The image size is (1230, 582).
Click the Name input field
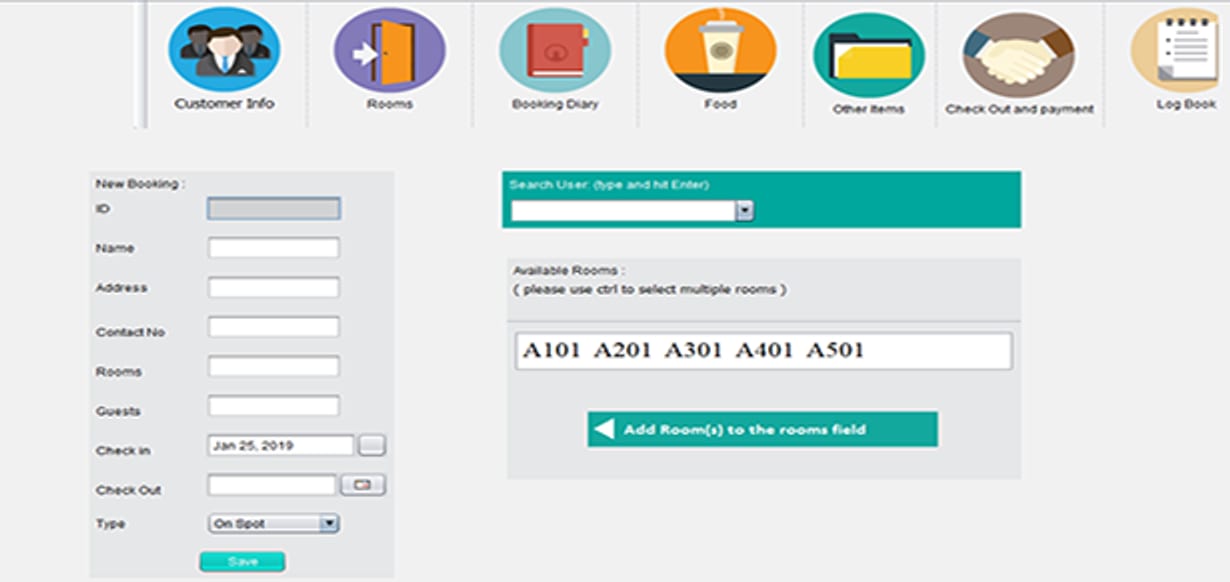(x=274, y=248)
